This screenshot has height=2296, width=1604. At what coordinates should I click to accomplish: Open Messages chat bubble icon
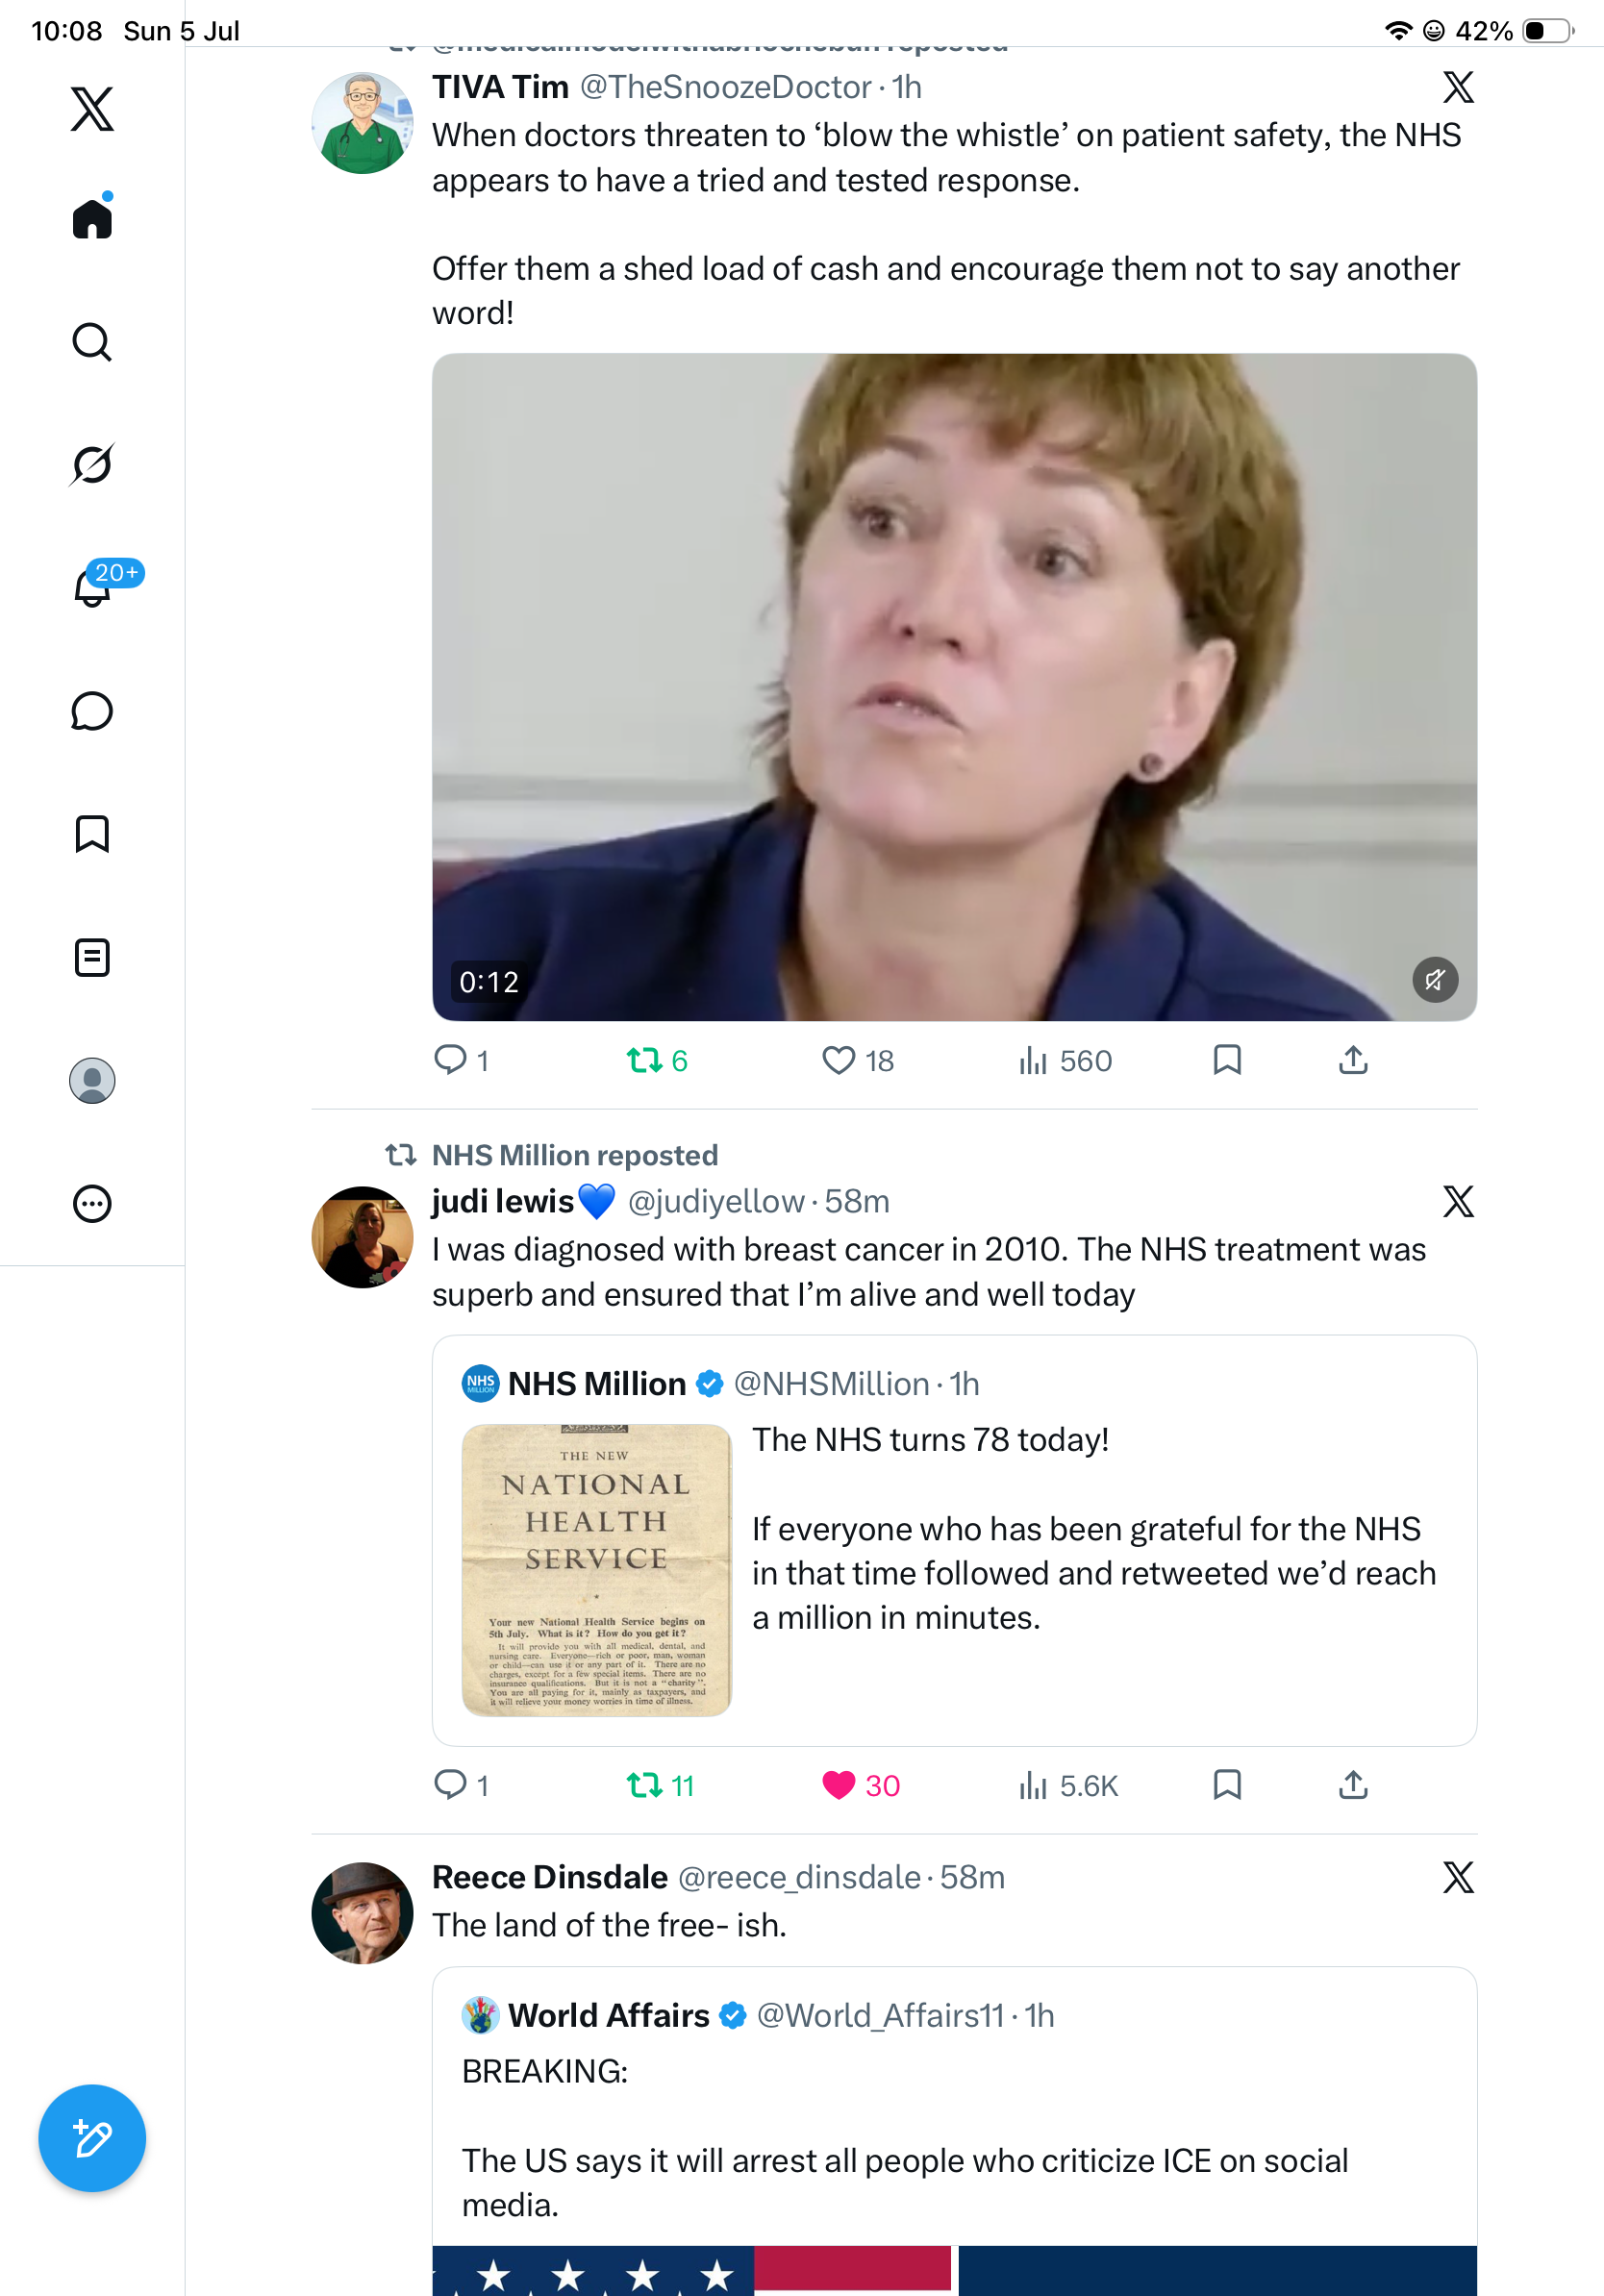pyautogui.click(x=92, y=711)
